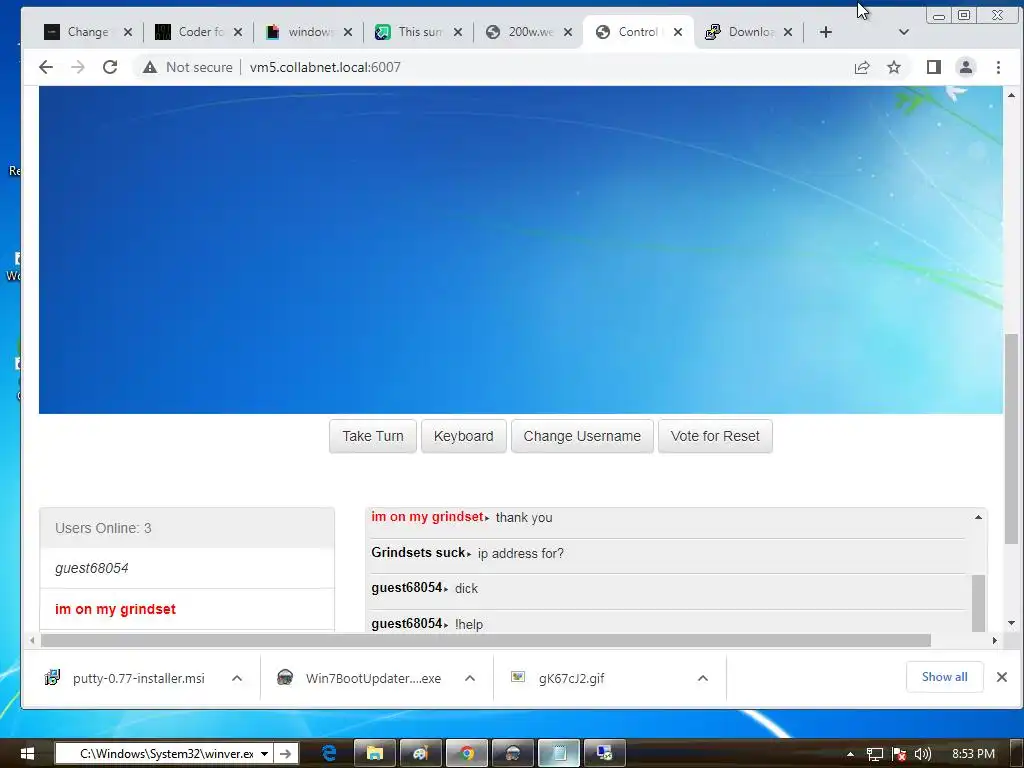The width and height of the screenshot is (1024, 768).
Task: Open the profile avatar menu
Action: (966, 67)
